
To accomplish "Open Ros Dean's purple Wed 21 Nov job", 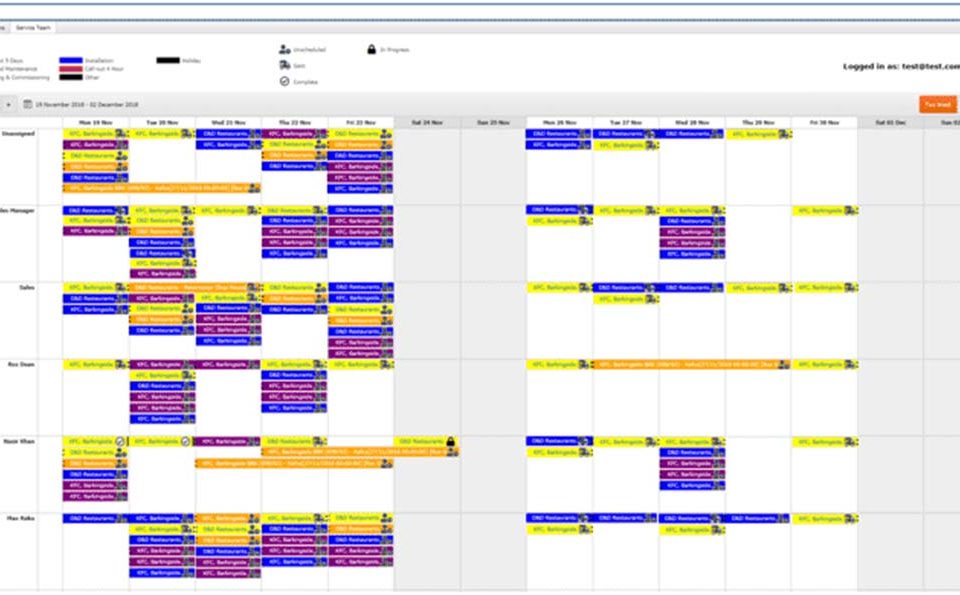I will [228, 365].
